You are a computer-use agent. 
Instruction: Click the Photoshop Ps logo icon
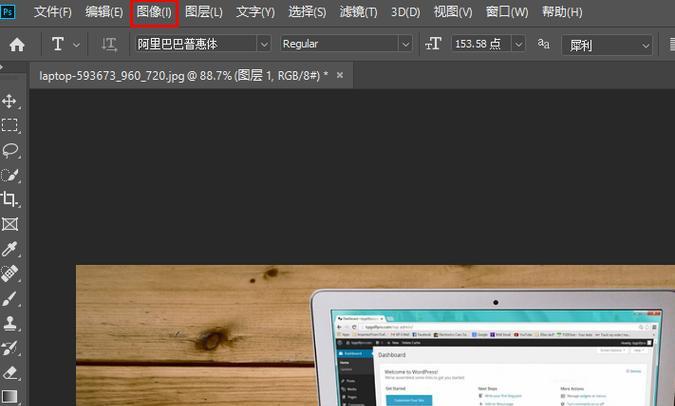8,11
